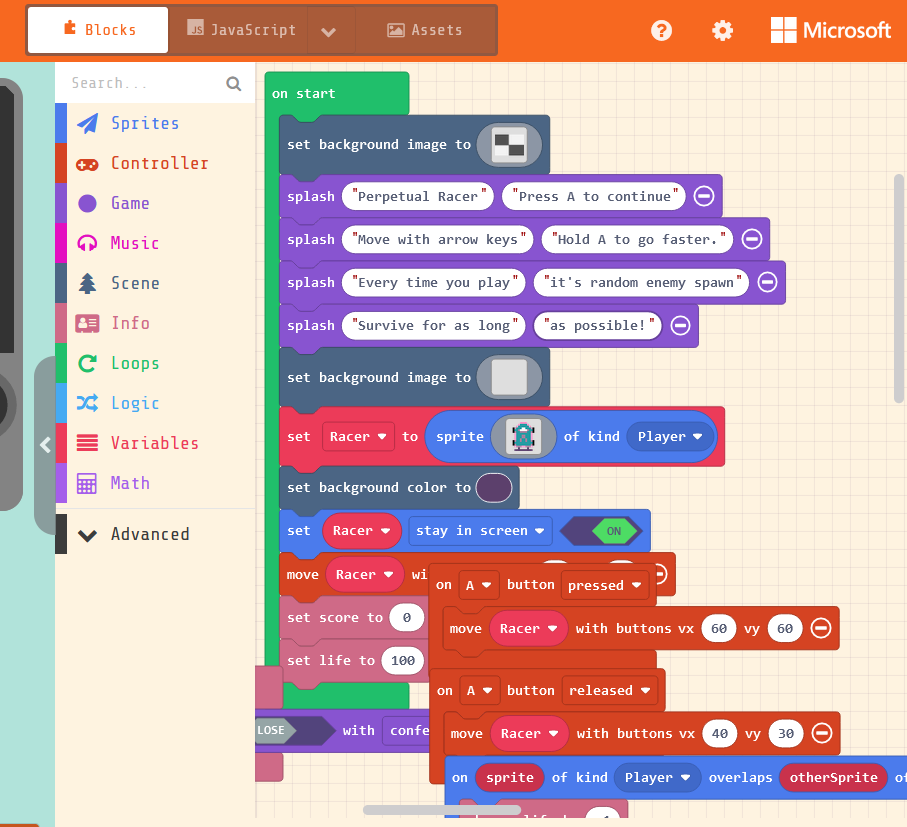The width and height of the screenshot is (907, 827).
Task: Edit the 'it's random enemy spawn' text
Action: (x=641, y=282)
